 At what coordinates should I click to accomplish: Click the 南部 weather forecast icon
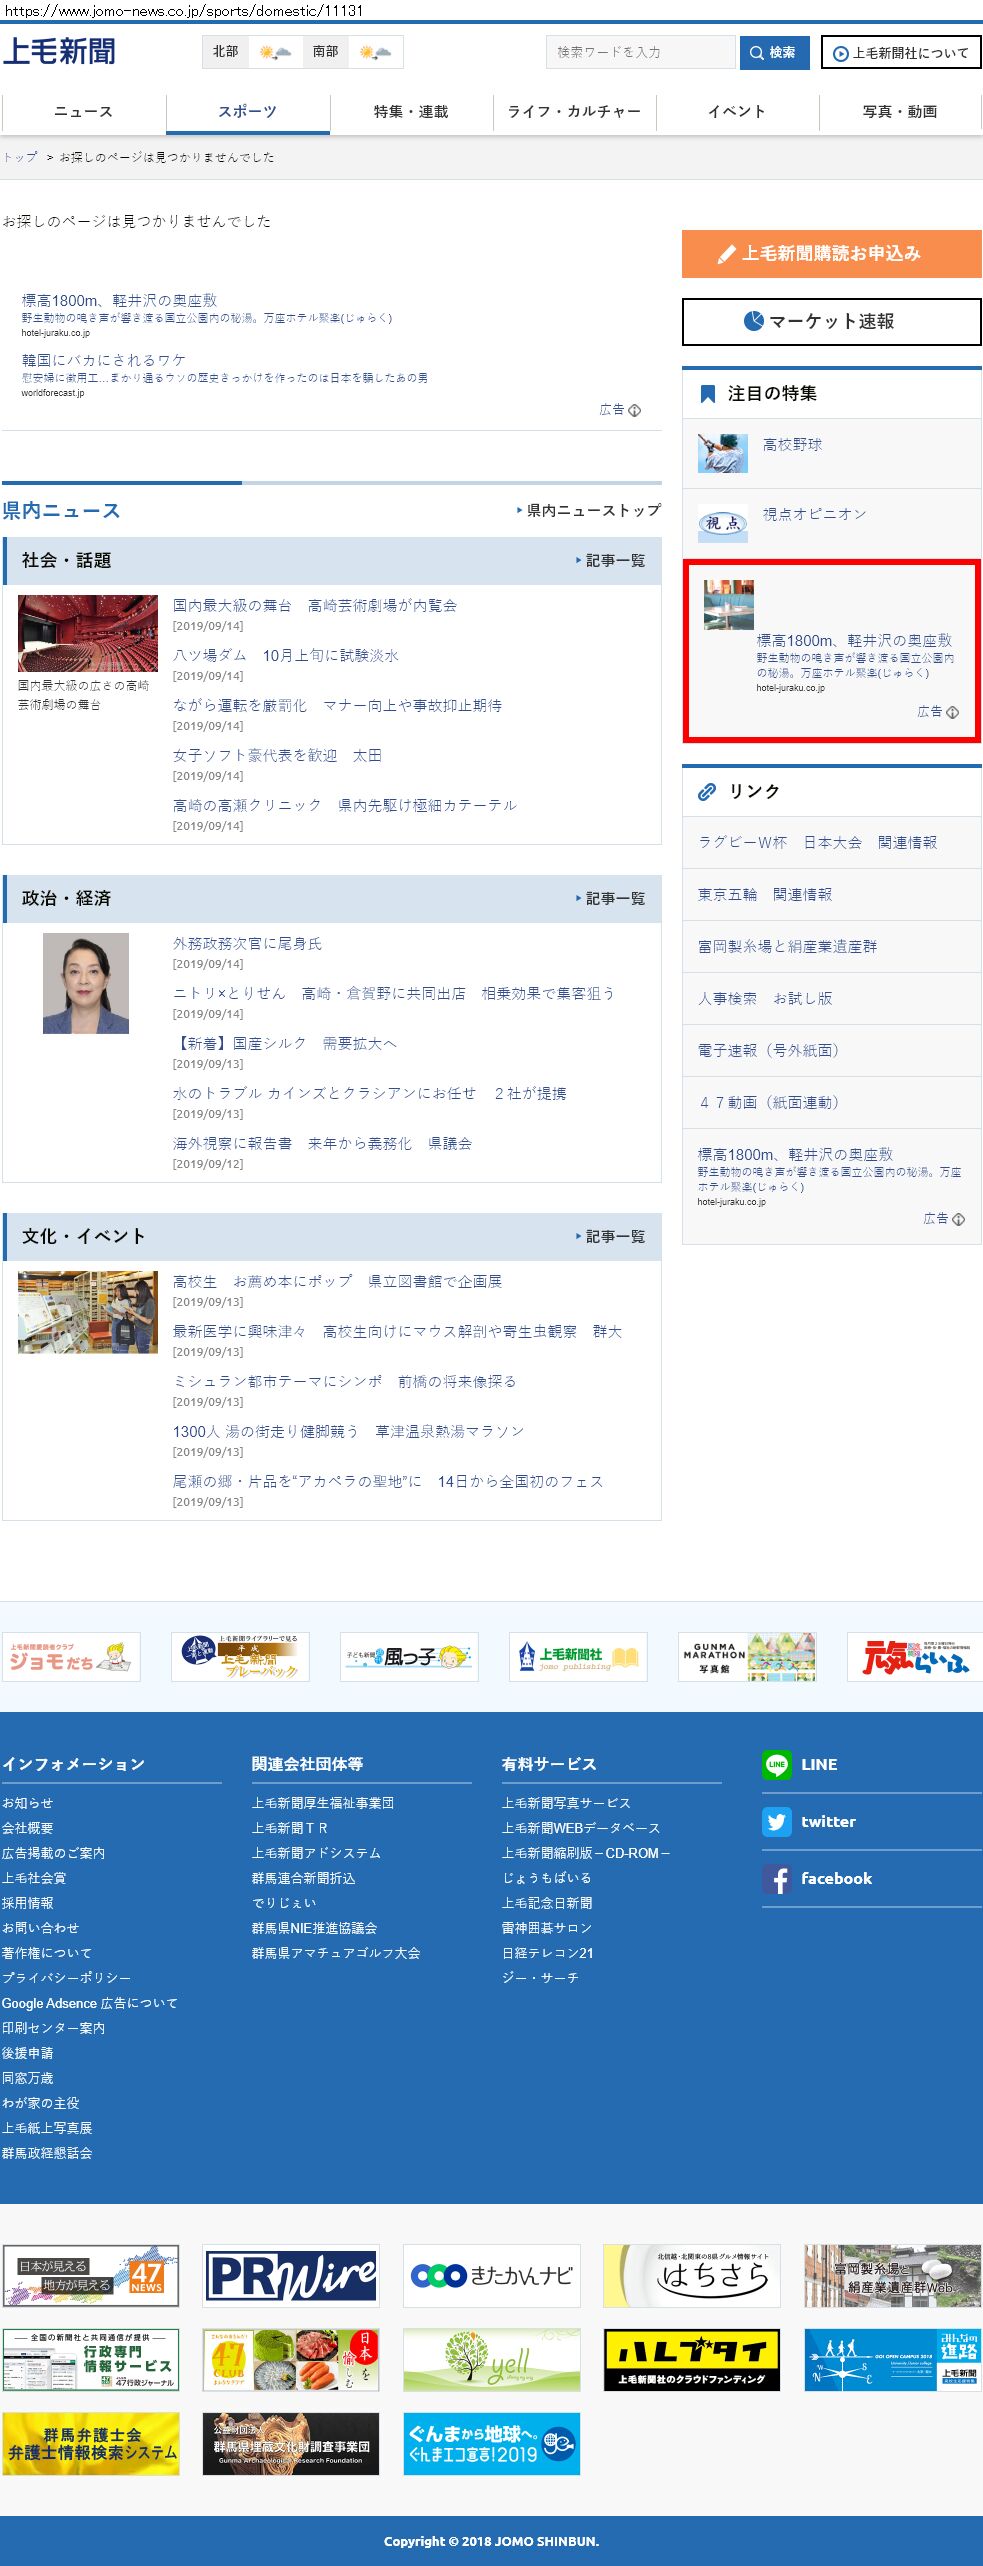pos(375,52)
